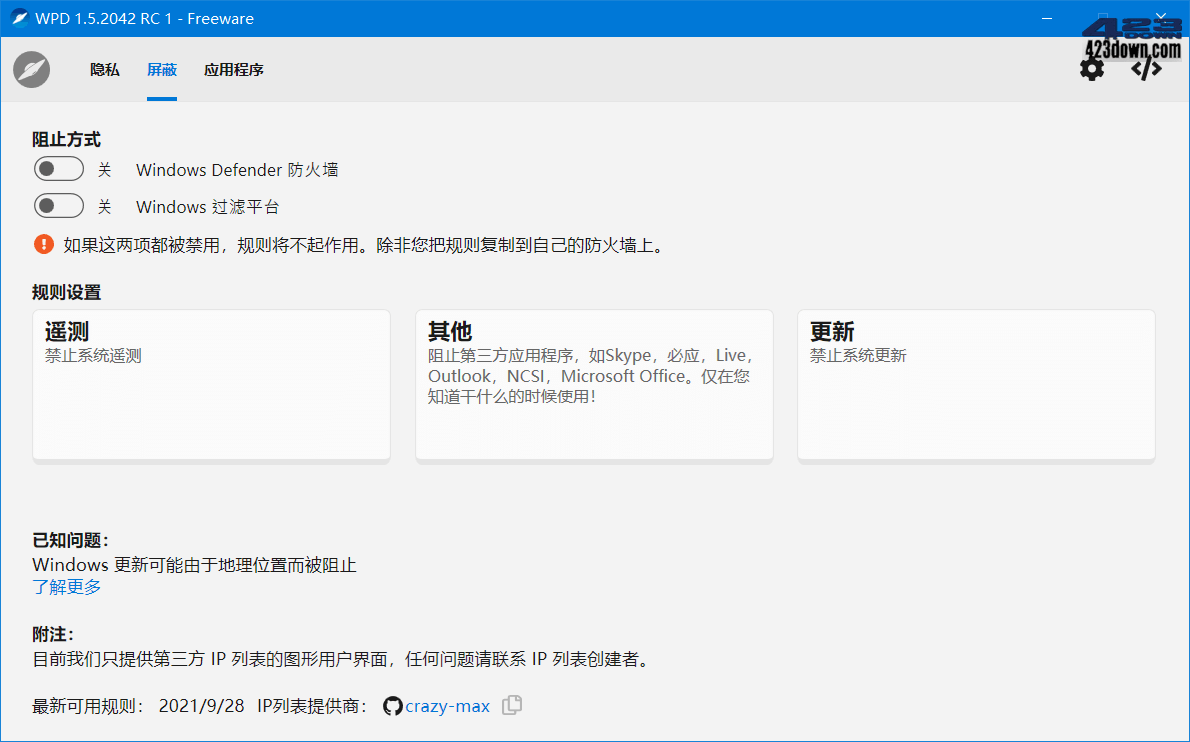Image resolution: width=1190 pixels, height=742 pixels.
Task: Select the currently active 屏蔽 tab
Action: point(162,70)
